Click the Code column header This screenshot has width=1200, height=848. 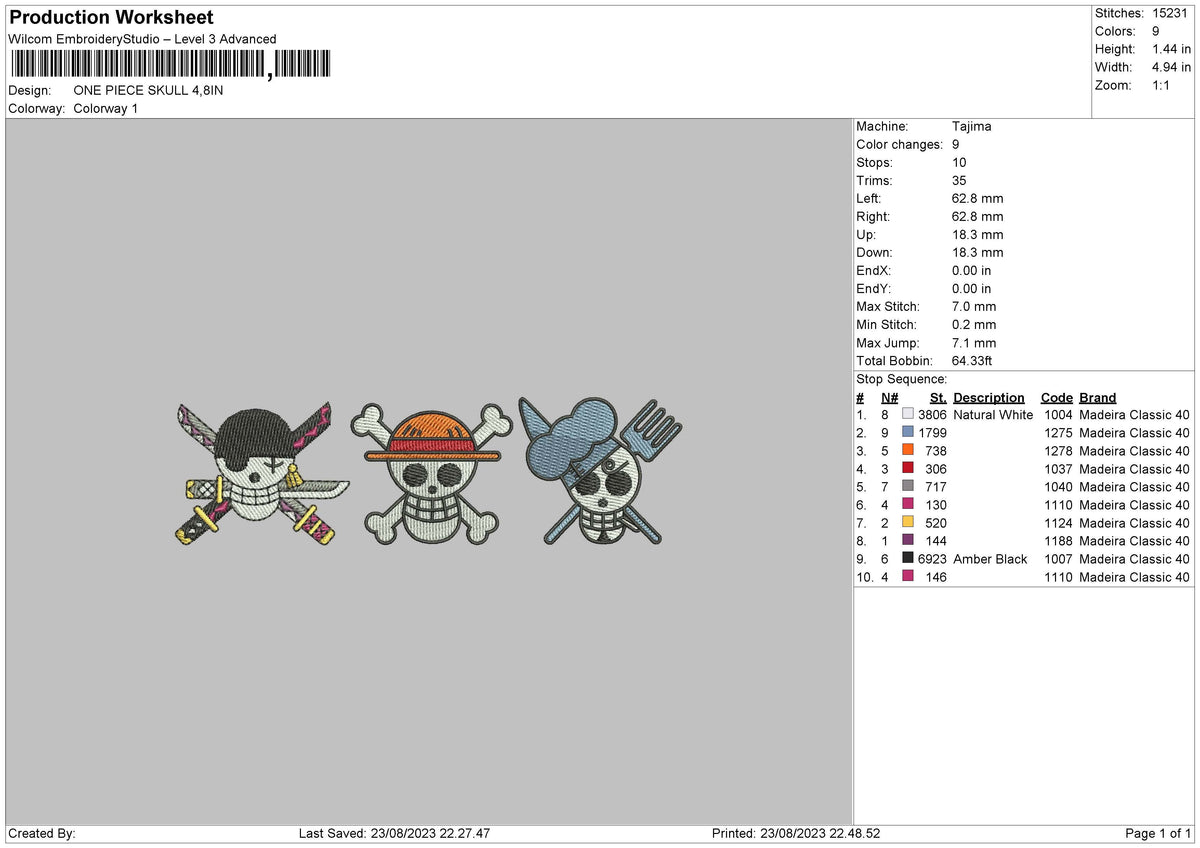coord(1056,398)
